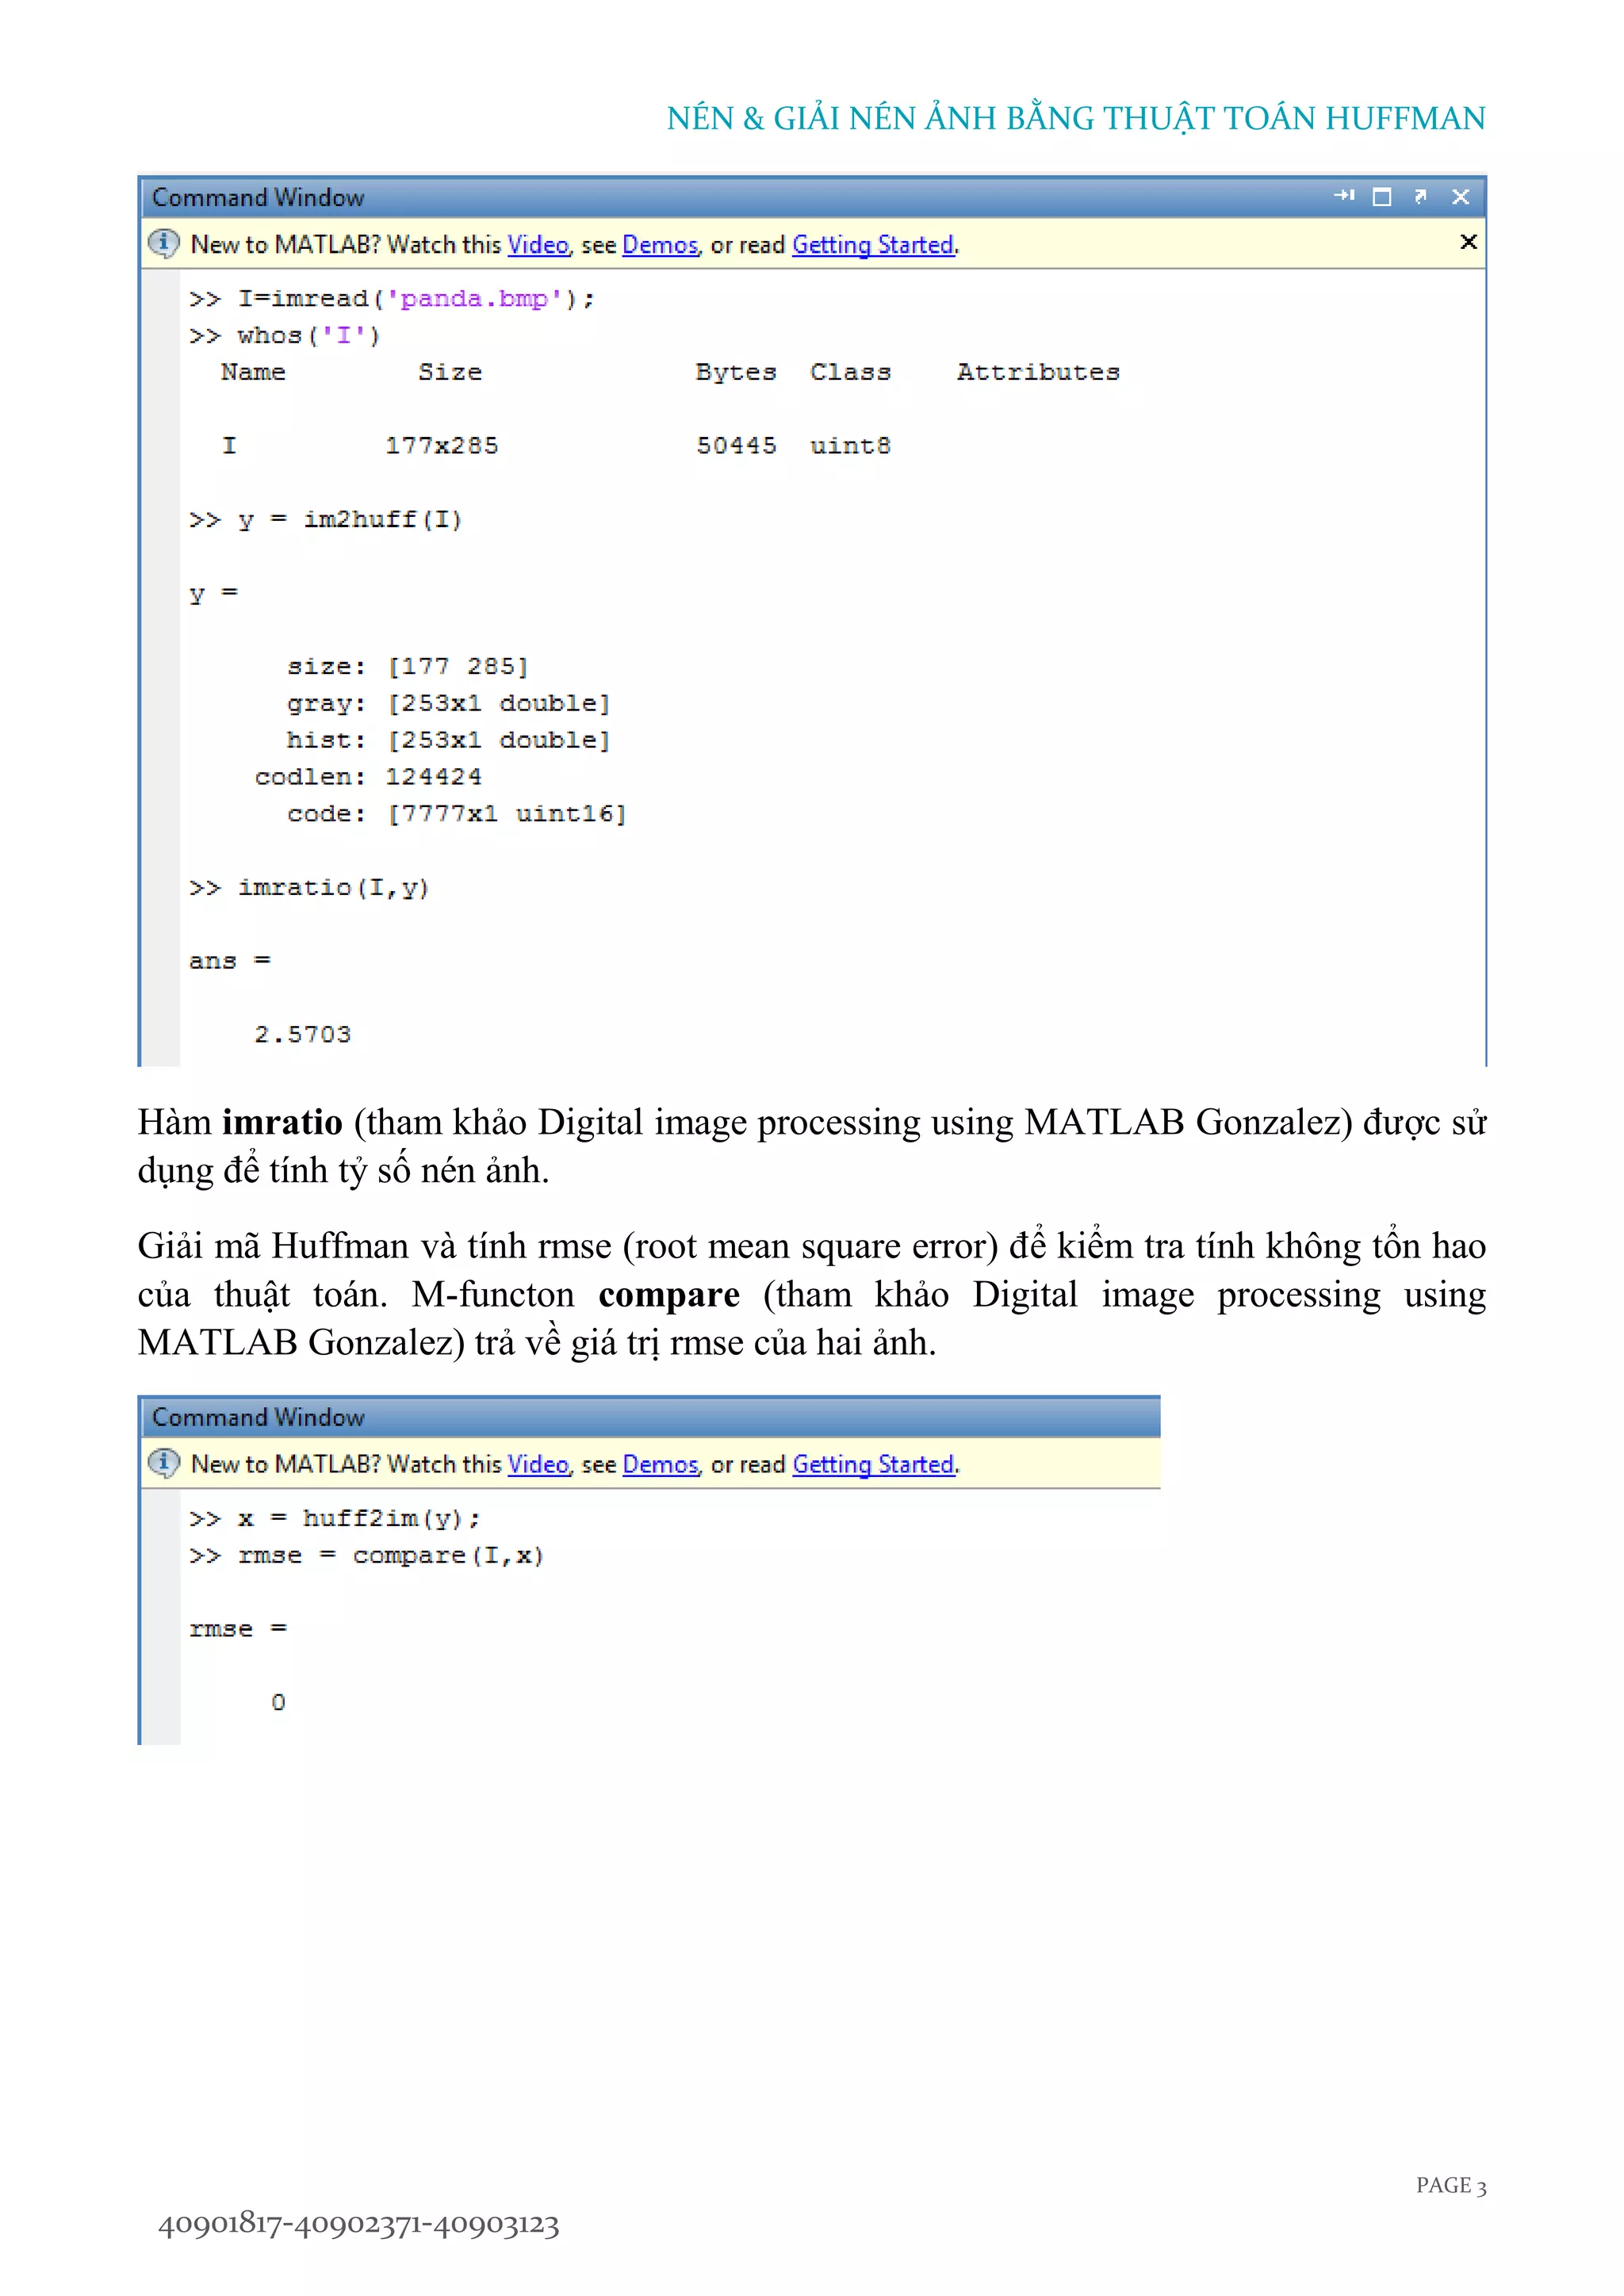Viewport: 1624px width, 2296px height.
Task: Open Getting Started link in first window
Action: (873, 245)
